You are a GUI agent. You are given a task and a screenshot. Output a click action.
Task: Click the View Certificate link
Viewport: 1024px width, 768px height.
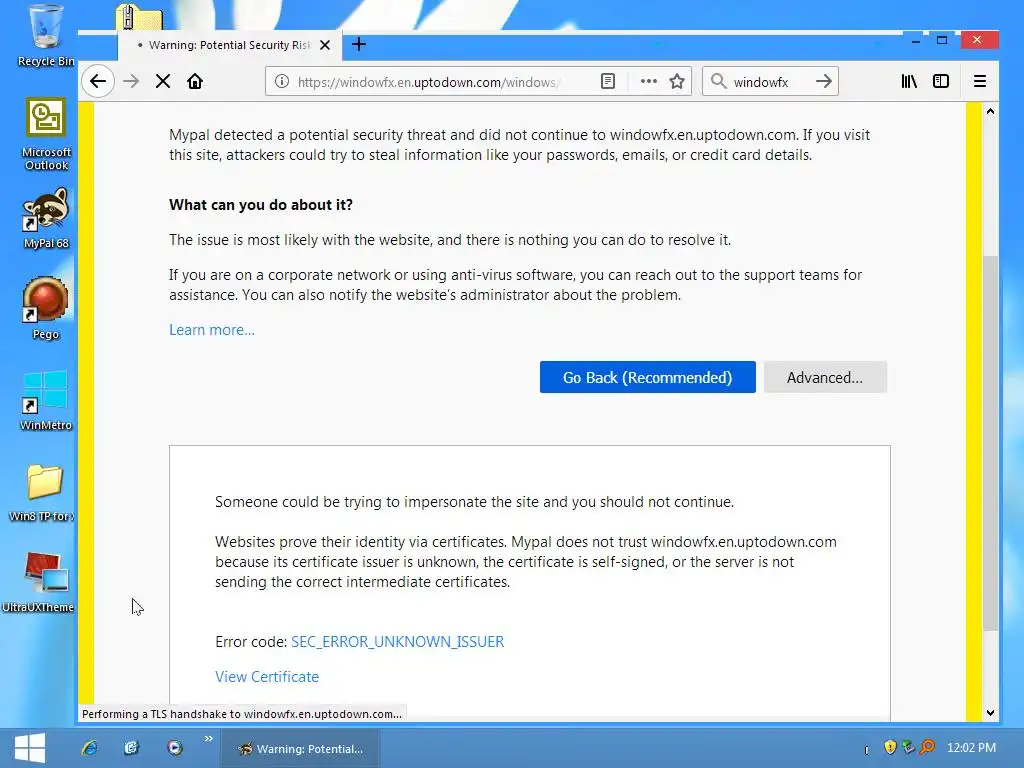(267, 677)
